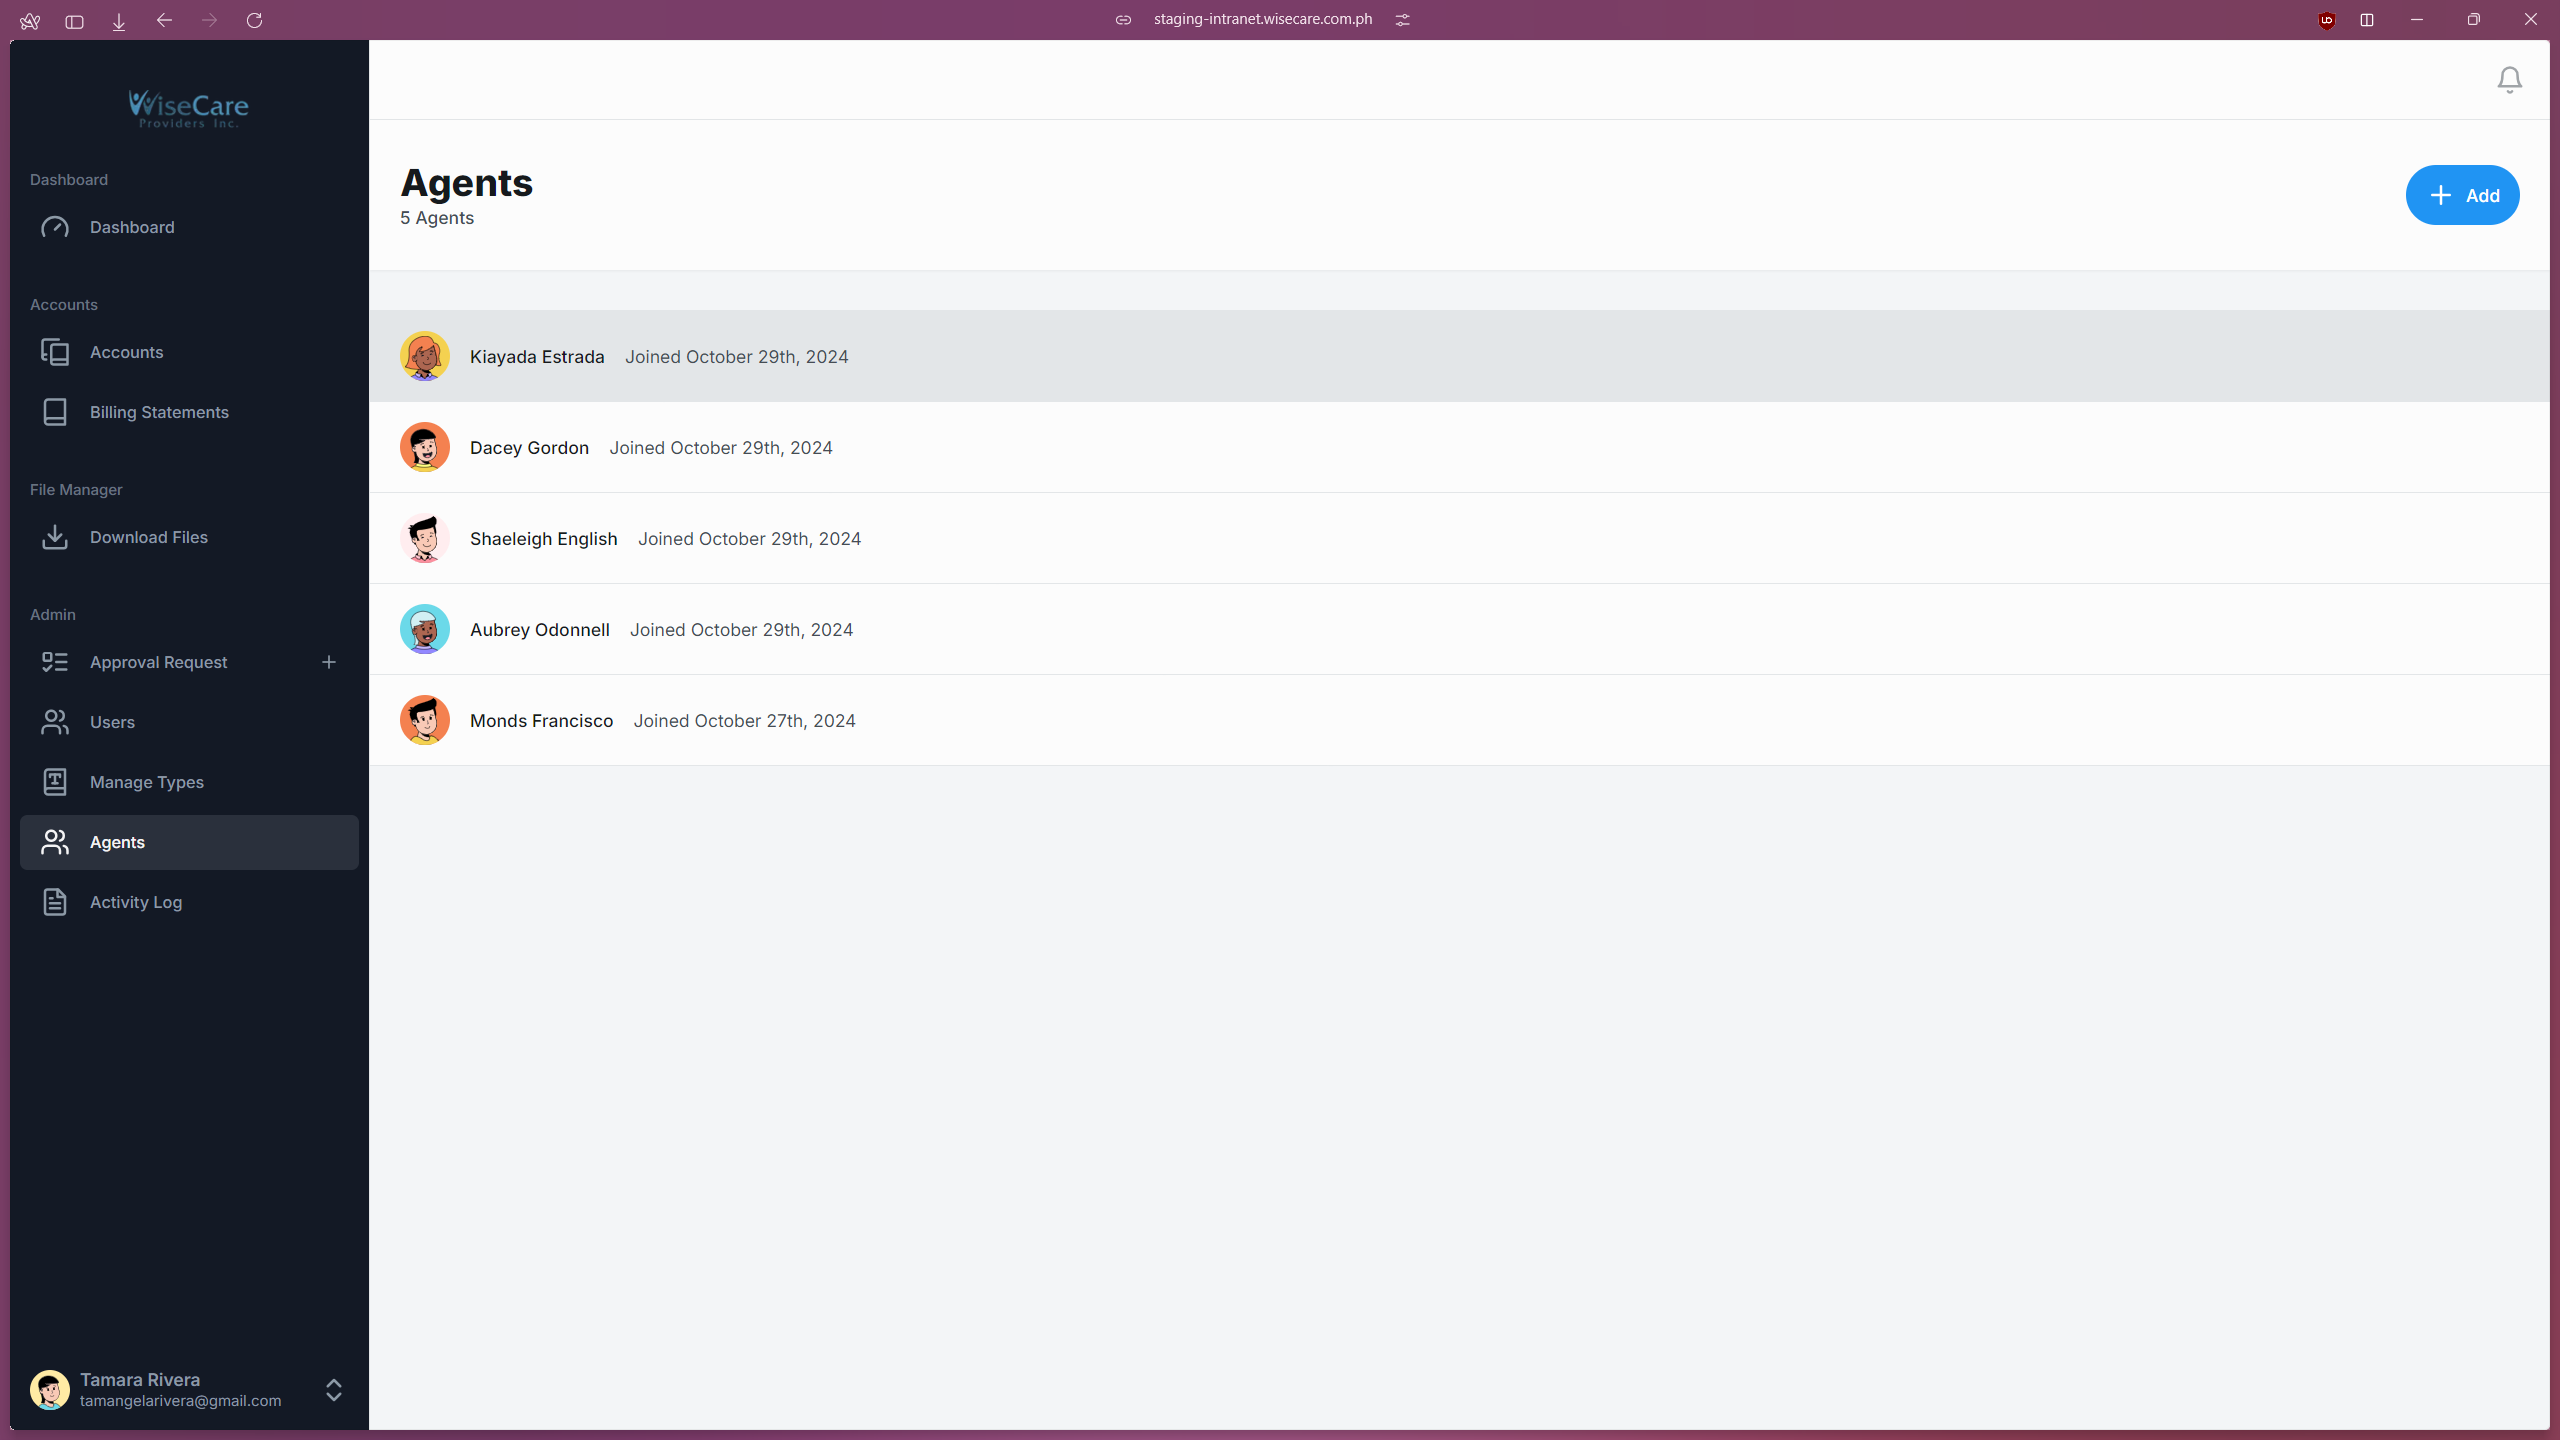Click the Download Files icon

tap(55, 537)
